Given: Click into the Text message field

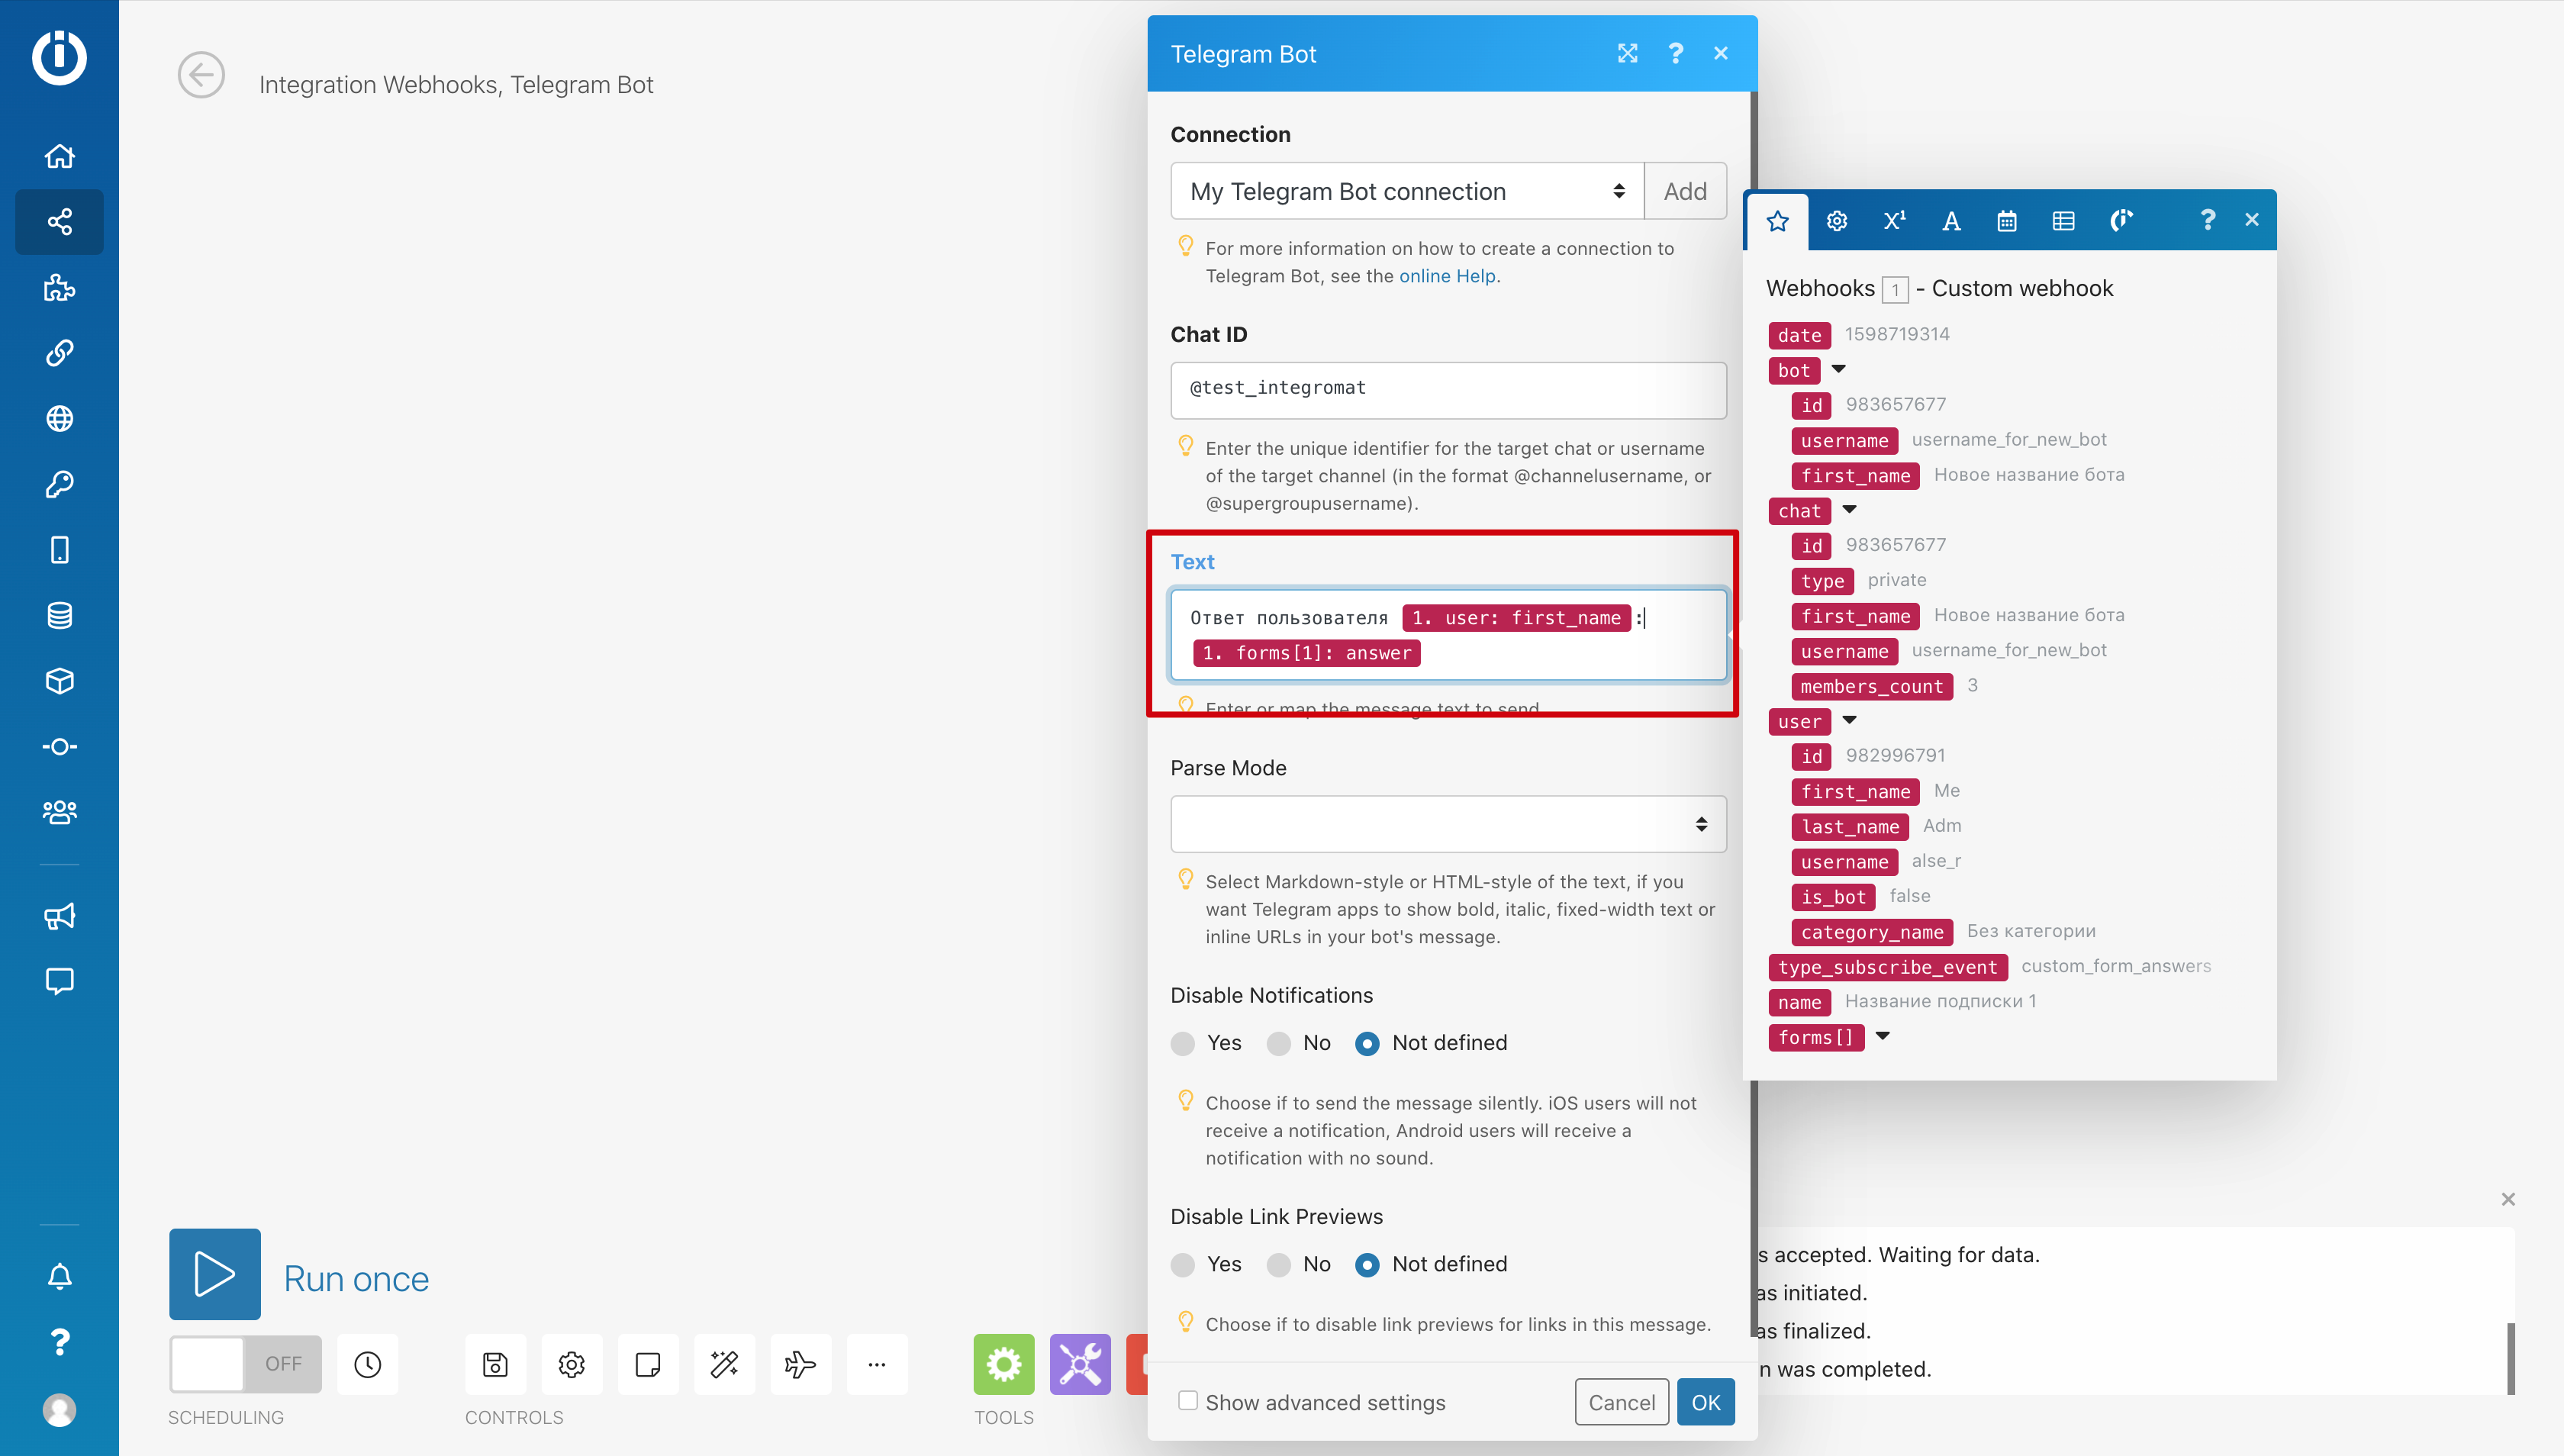Looking at the screenshot, I should (1448, 635).
